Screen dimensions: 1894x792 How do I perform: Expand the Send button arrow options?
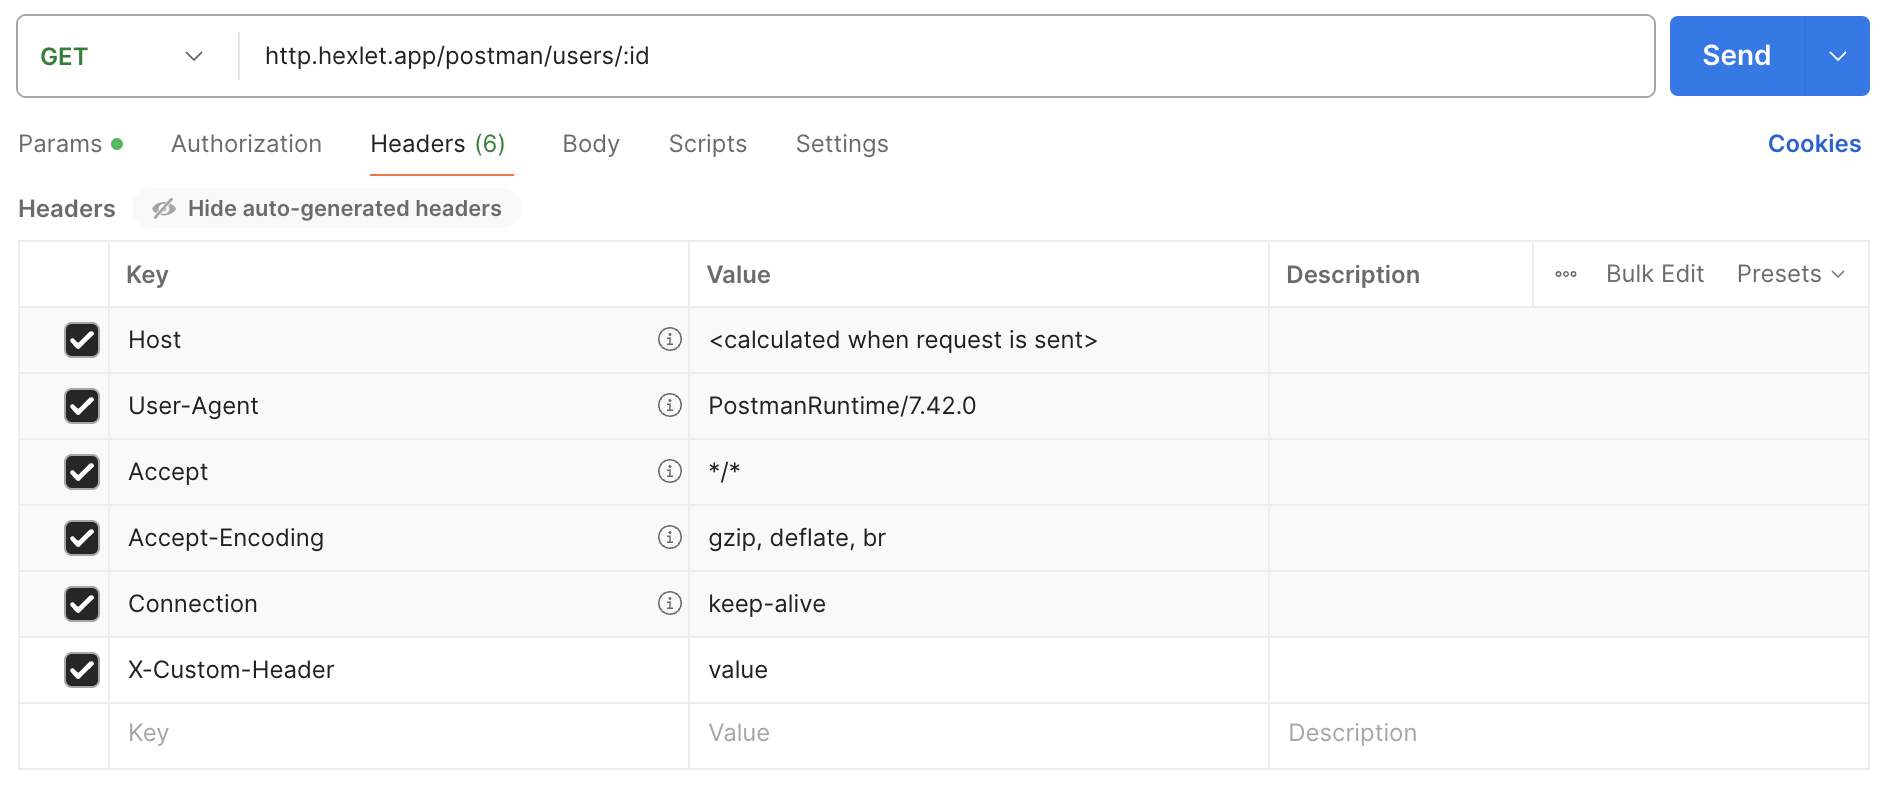1837,57
